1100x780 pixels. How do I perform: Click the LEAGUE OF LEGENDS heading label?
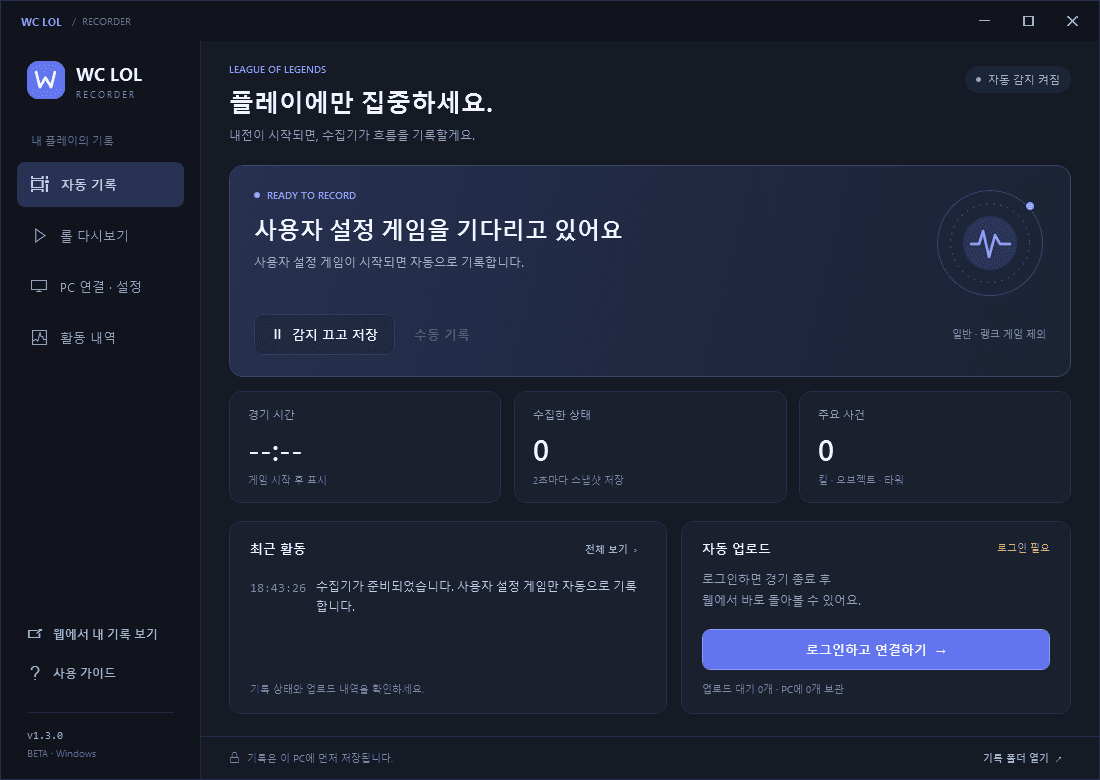click(x=277, y=69)
